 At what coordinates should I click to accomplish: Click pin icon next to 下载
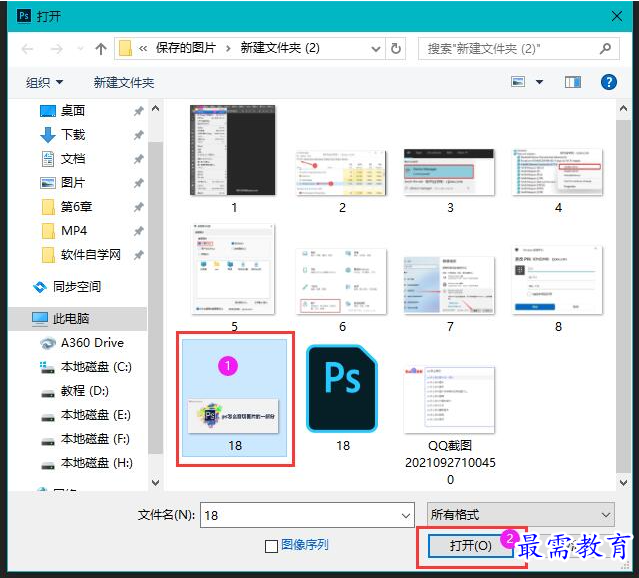(139, 135)
